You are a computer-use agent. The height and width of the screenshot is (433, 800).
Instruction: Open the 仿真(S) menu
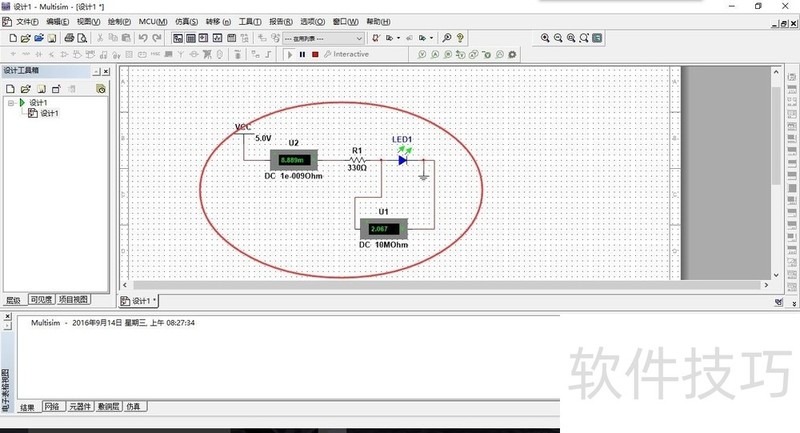tap(186, 22)
